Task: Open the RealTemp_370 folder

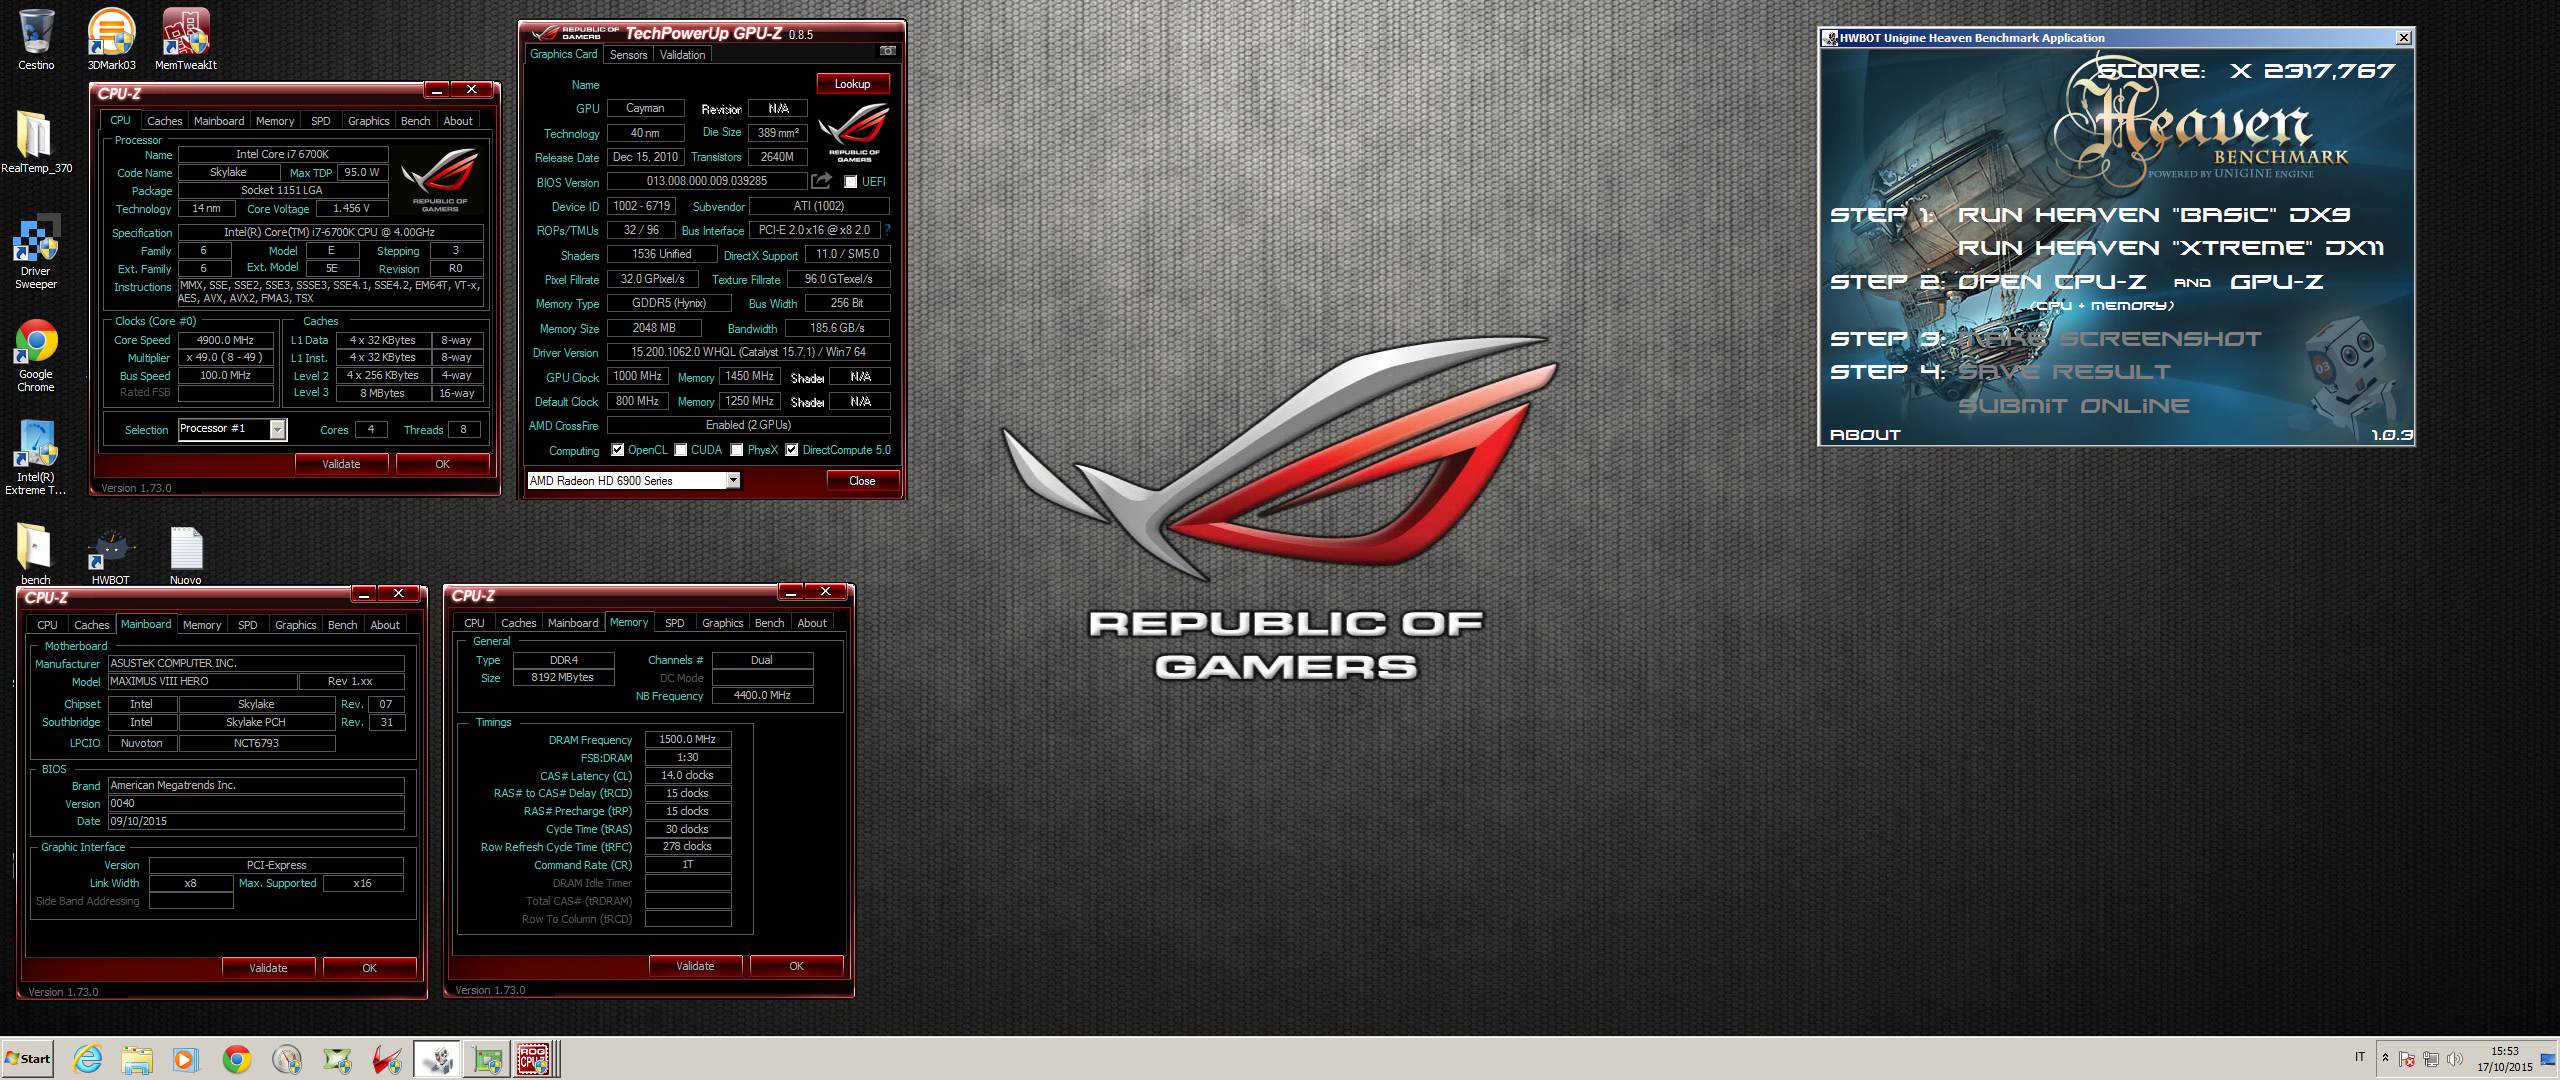Action: (36, 141)
